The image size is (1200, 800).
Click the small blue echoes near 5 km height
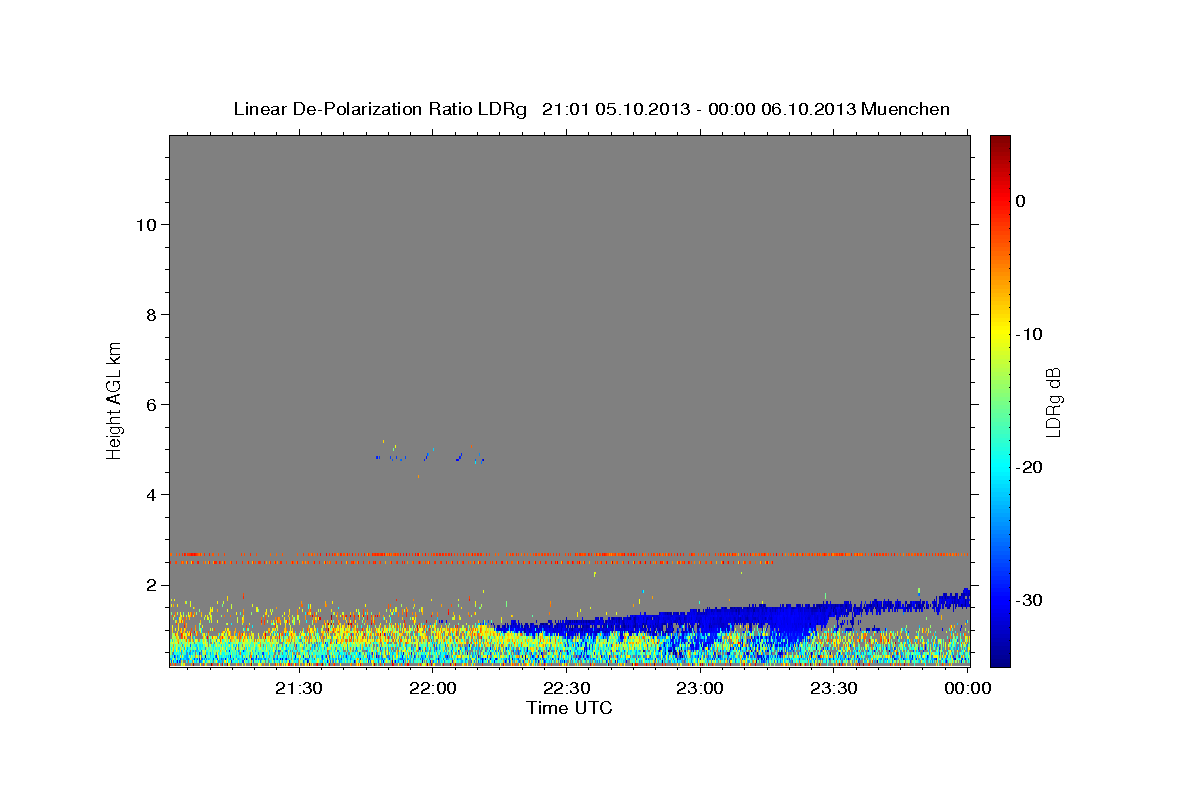point(430,457)
